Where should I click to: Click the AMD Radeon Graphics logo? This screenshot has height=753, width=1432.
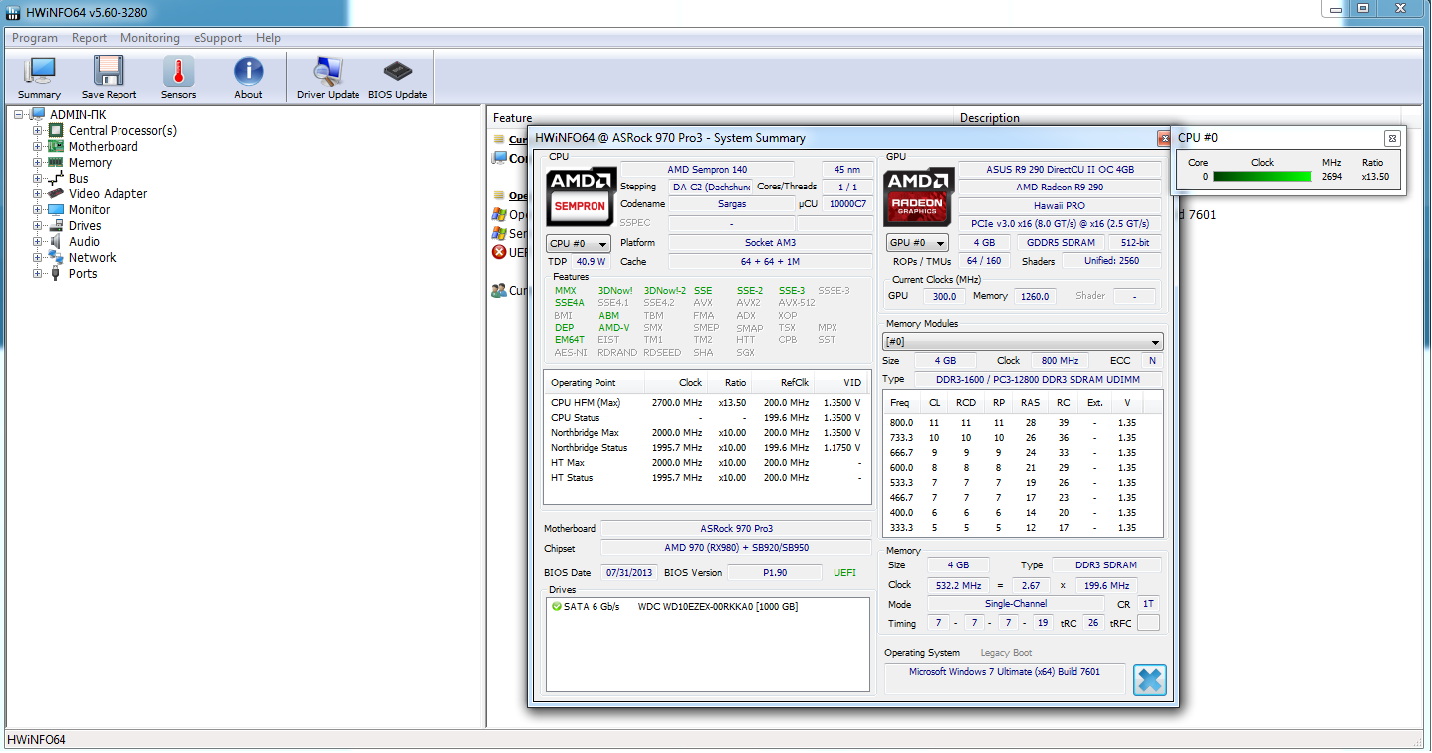[x=919, y=196]
